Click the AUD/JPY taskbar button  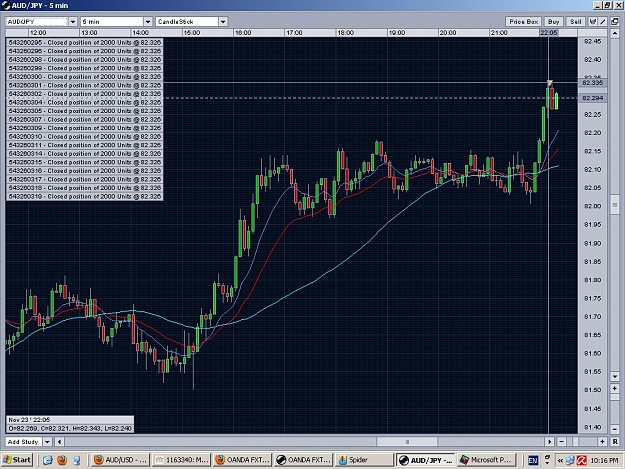click(x=425, y=460)
